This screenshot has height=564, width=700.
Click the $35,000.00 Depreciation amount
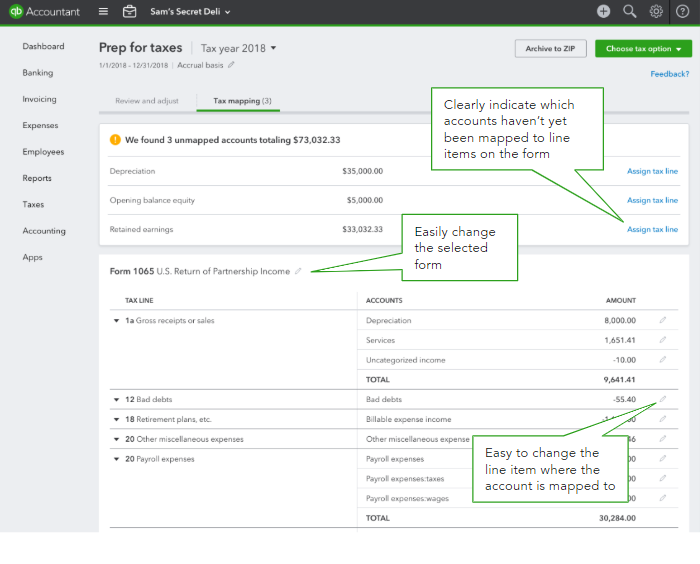point(362,171)
